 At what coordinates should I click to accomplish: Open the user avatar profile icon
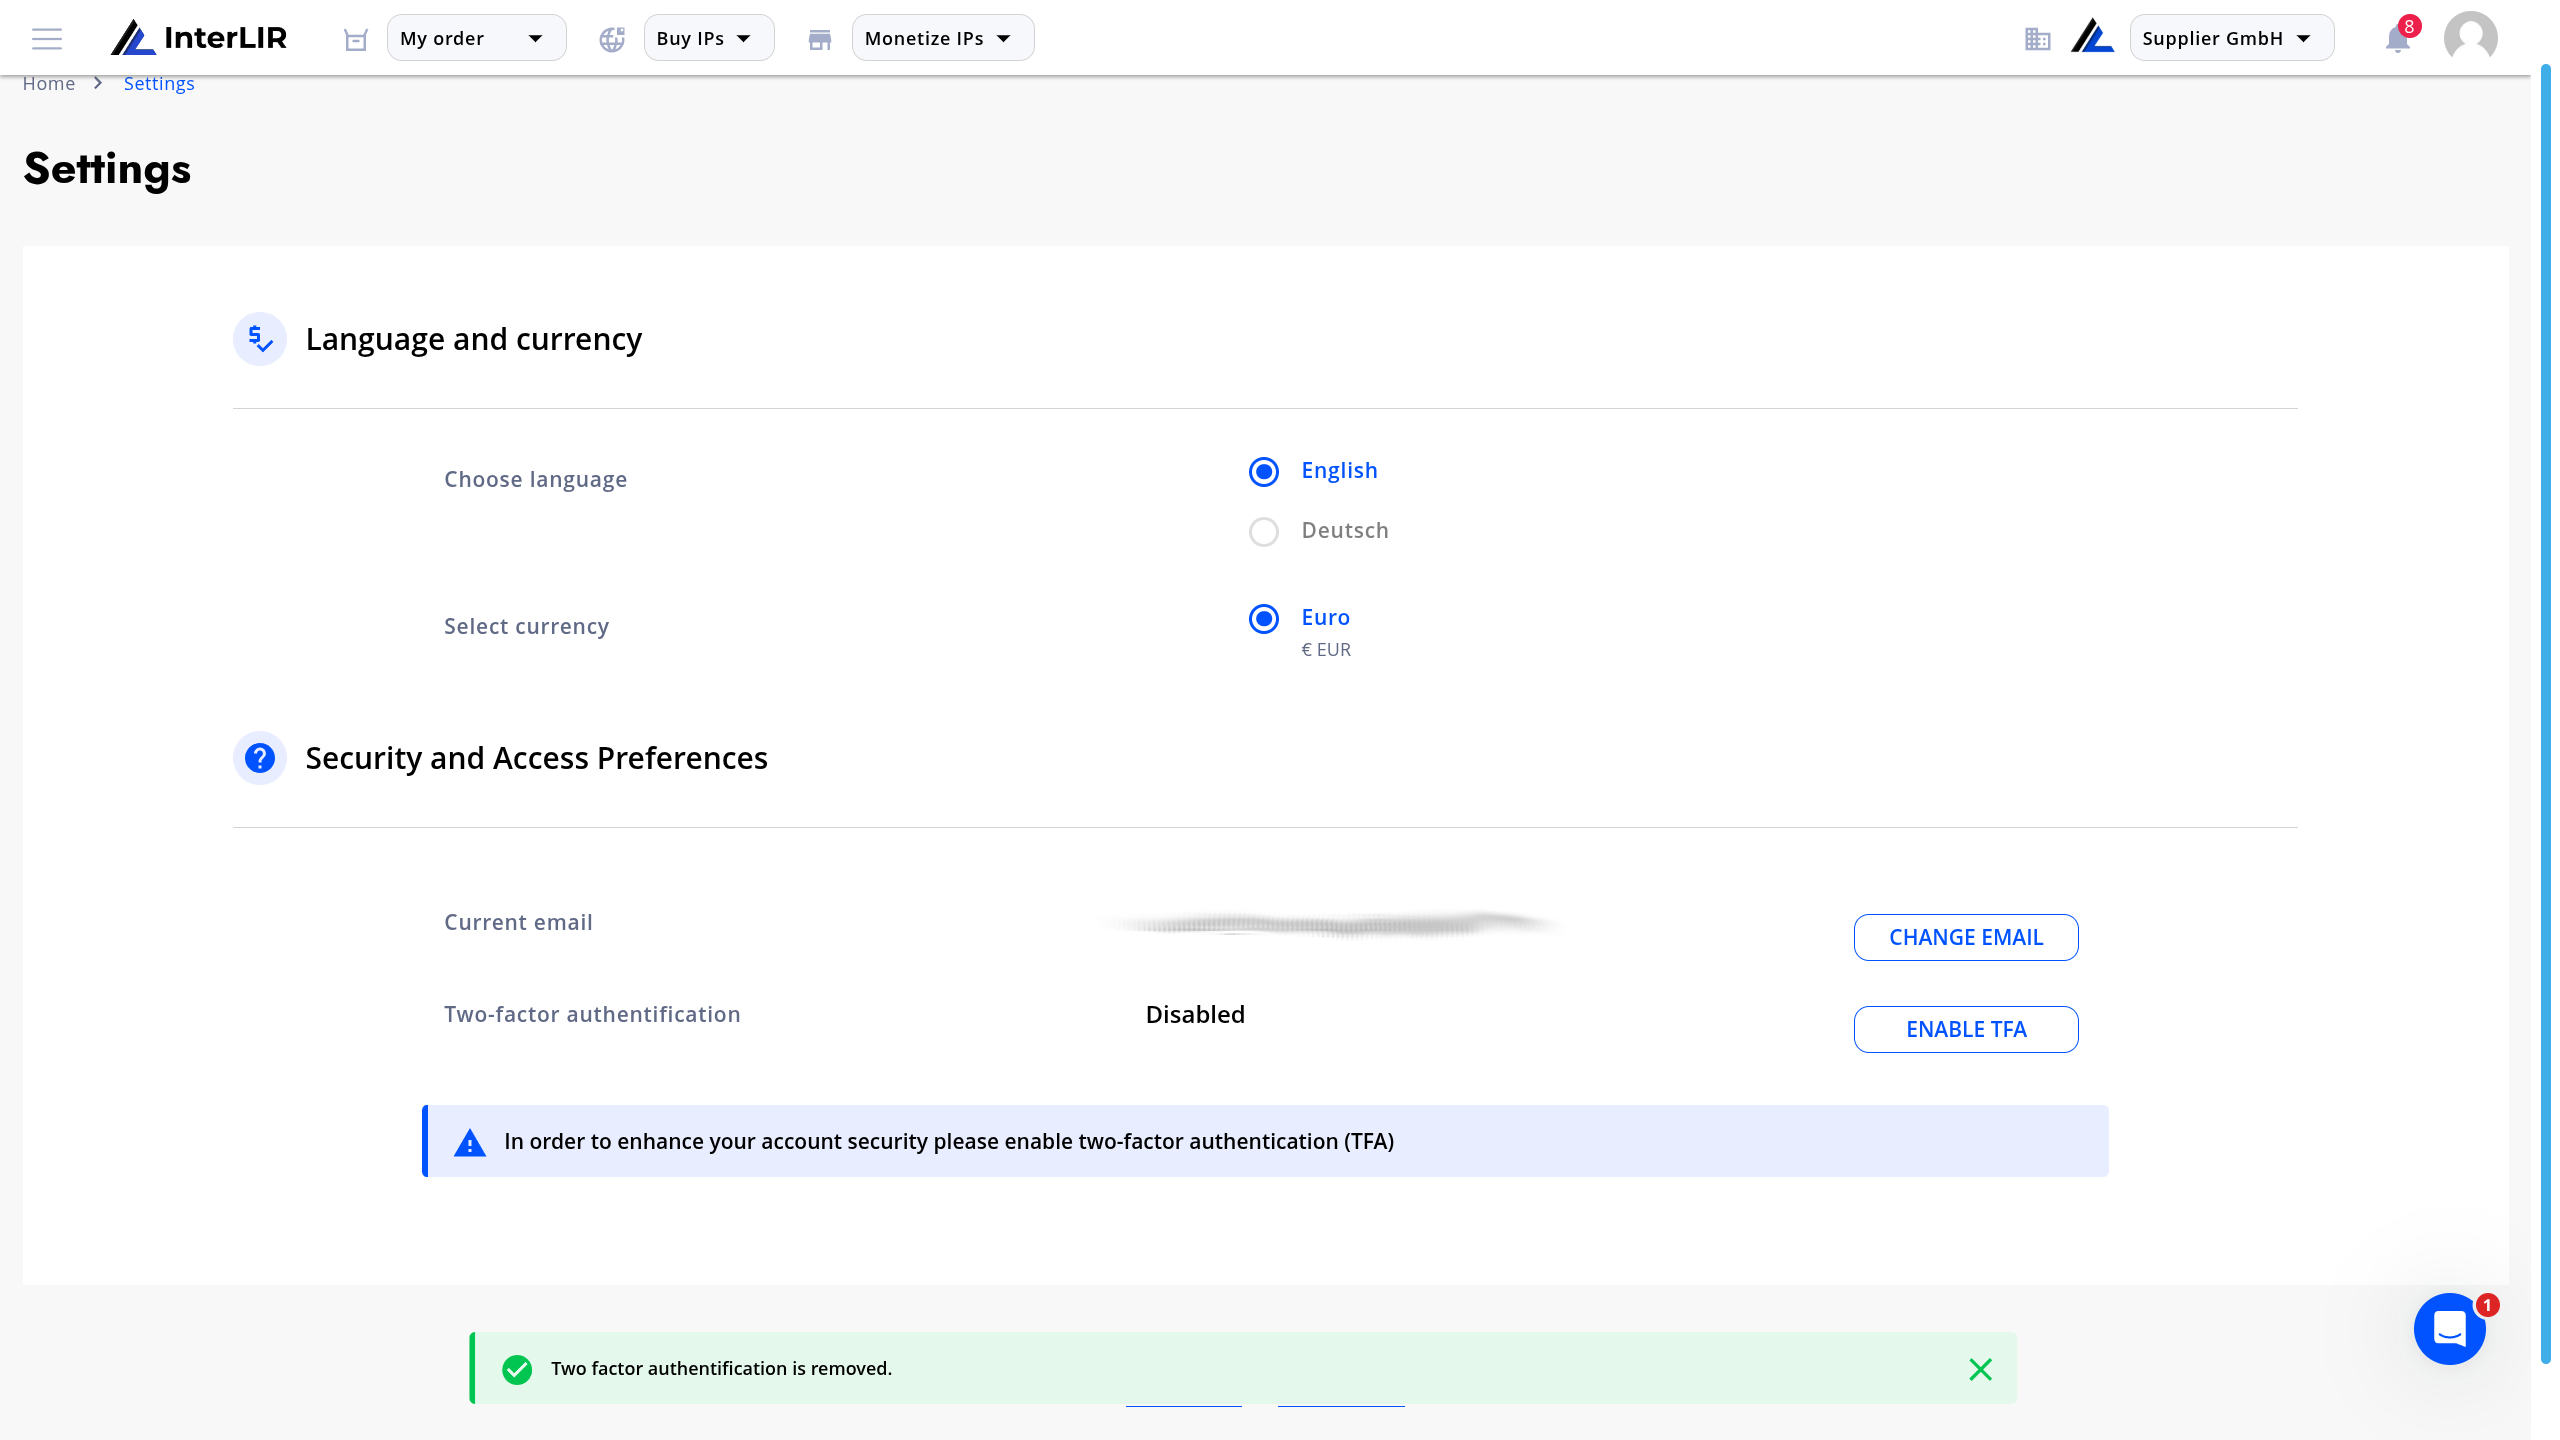(2471, 38)
